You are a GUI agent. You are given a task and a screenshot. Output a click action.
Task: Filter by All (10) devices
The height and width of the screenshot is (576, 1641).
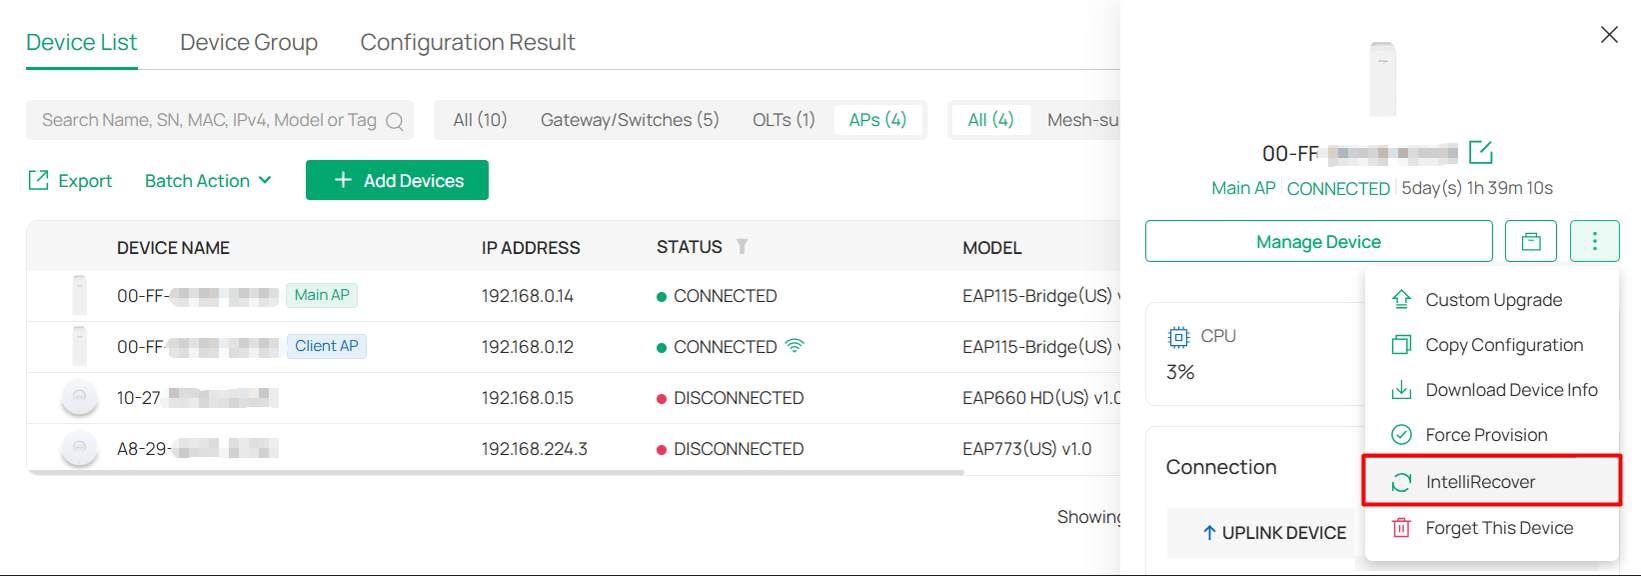pos(480,120)
